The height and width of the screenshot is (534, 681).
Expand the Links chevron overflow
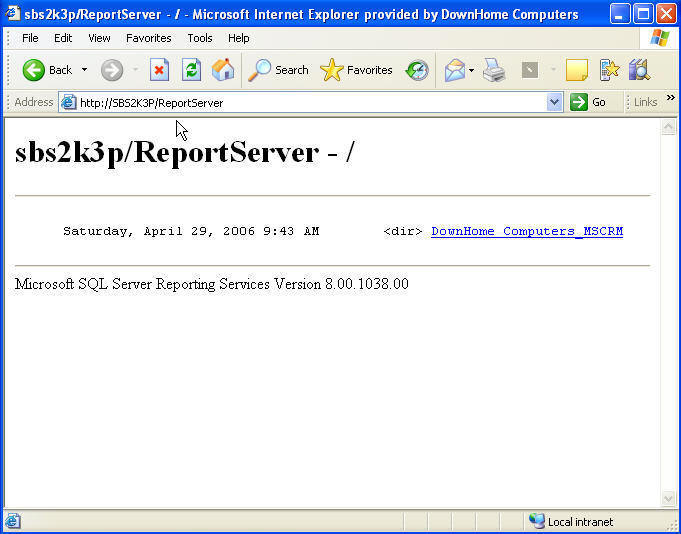click(x=671, y=98)
